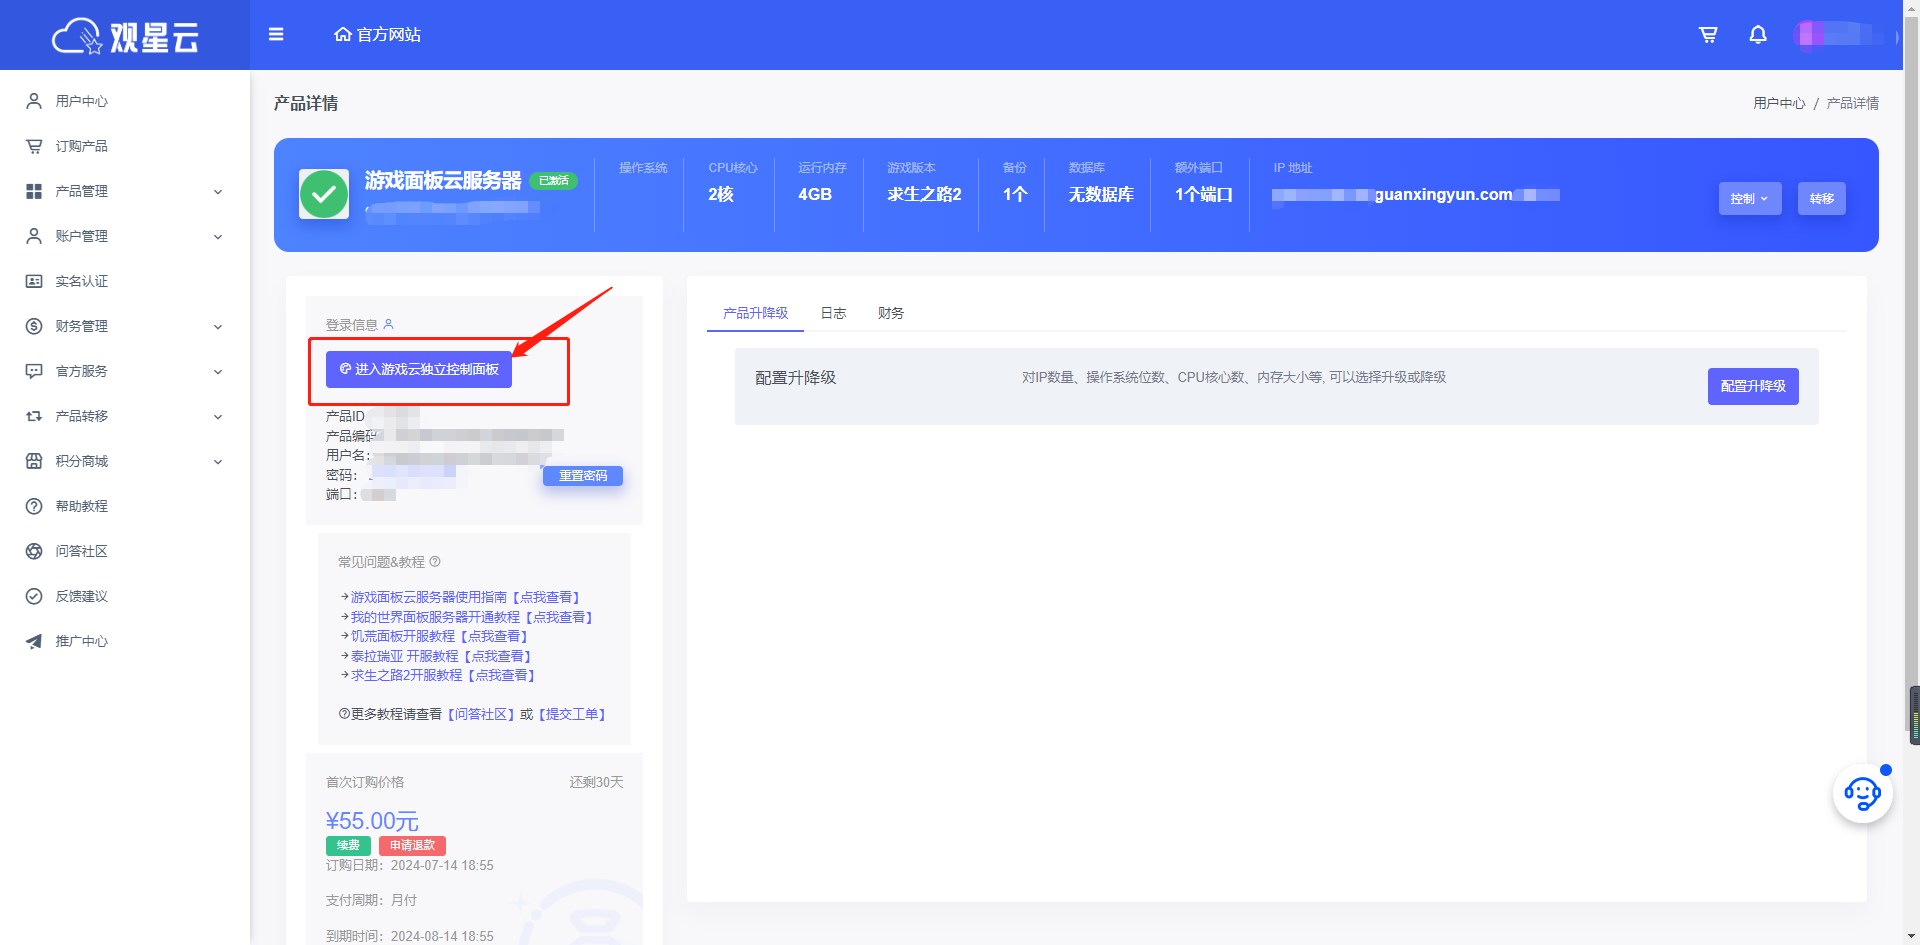Screen dimensions: 1920x945
Task: Open 订购产品 in the sidebar
Action: [82, 146]
